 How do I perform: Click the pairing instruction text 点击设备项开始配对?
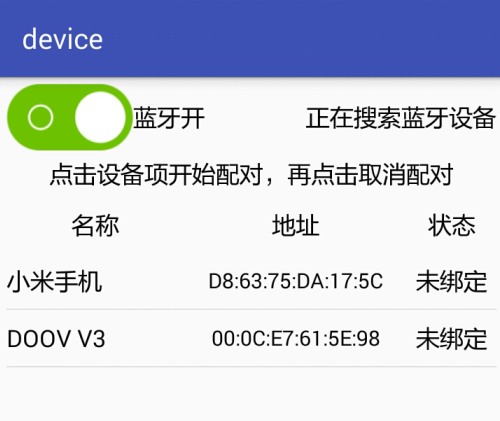click(156, 174)
